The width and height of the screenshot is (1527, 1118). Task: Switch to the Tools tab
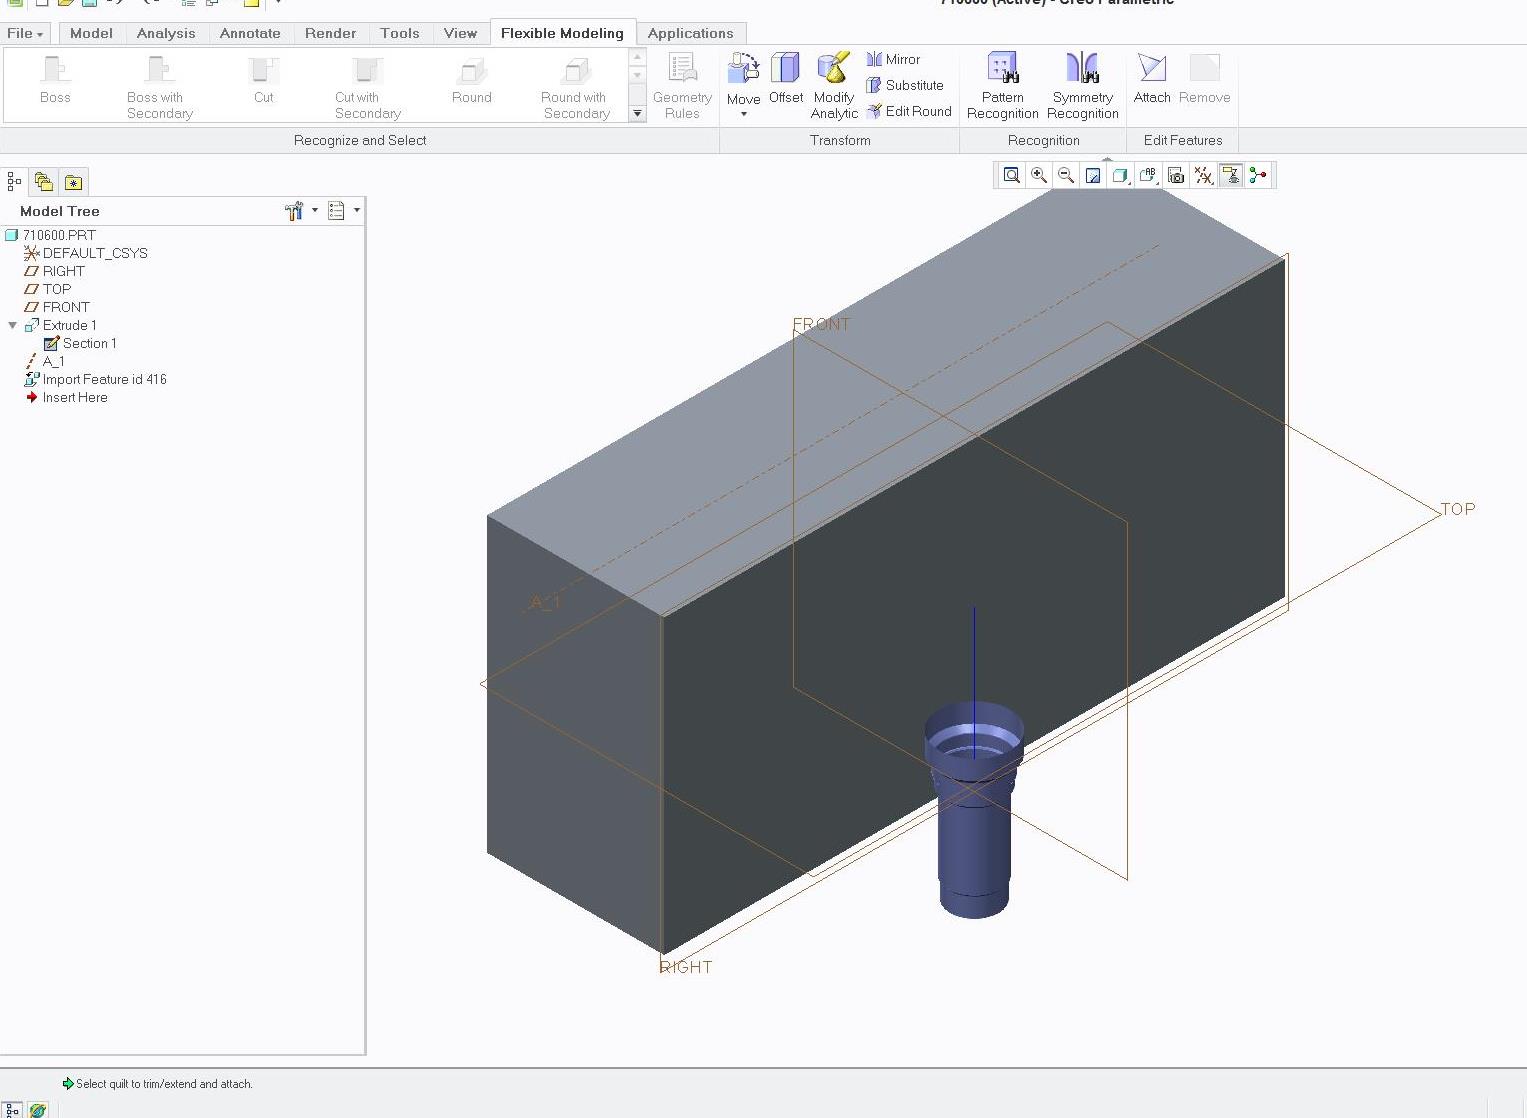400,33
